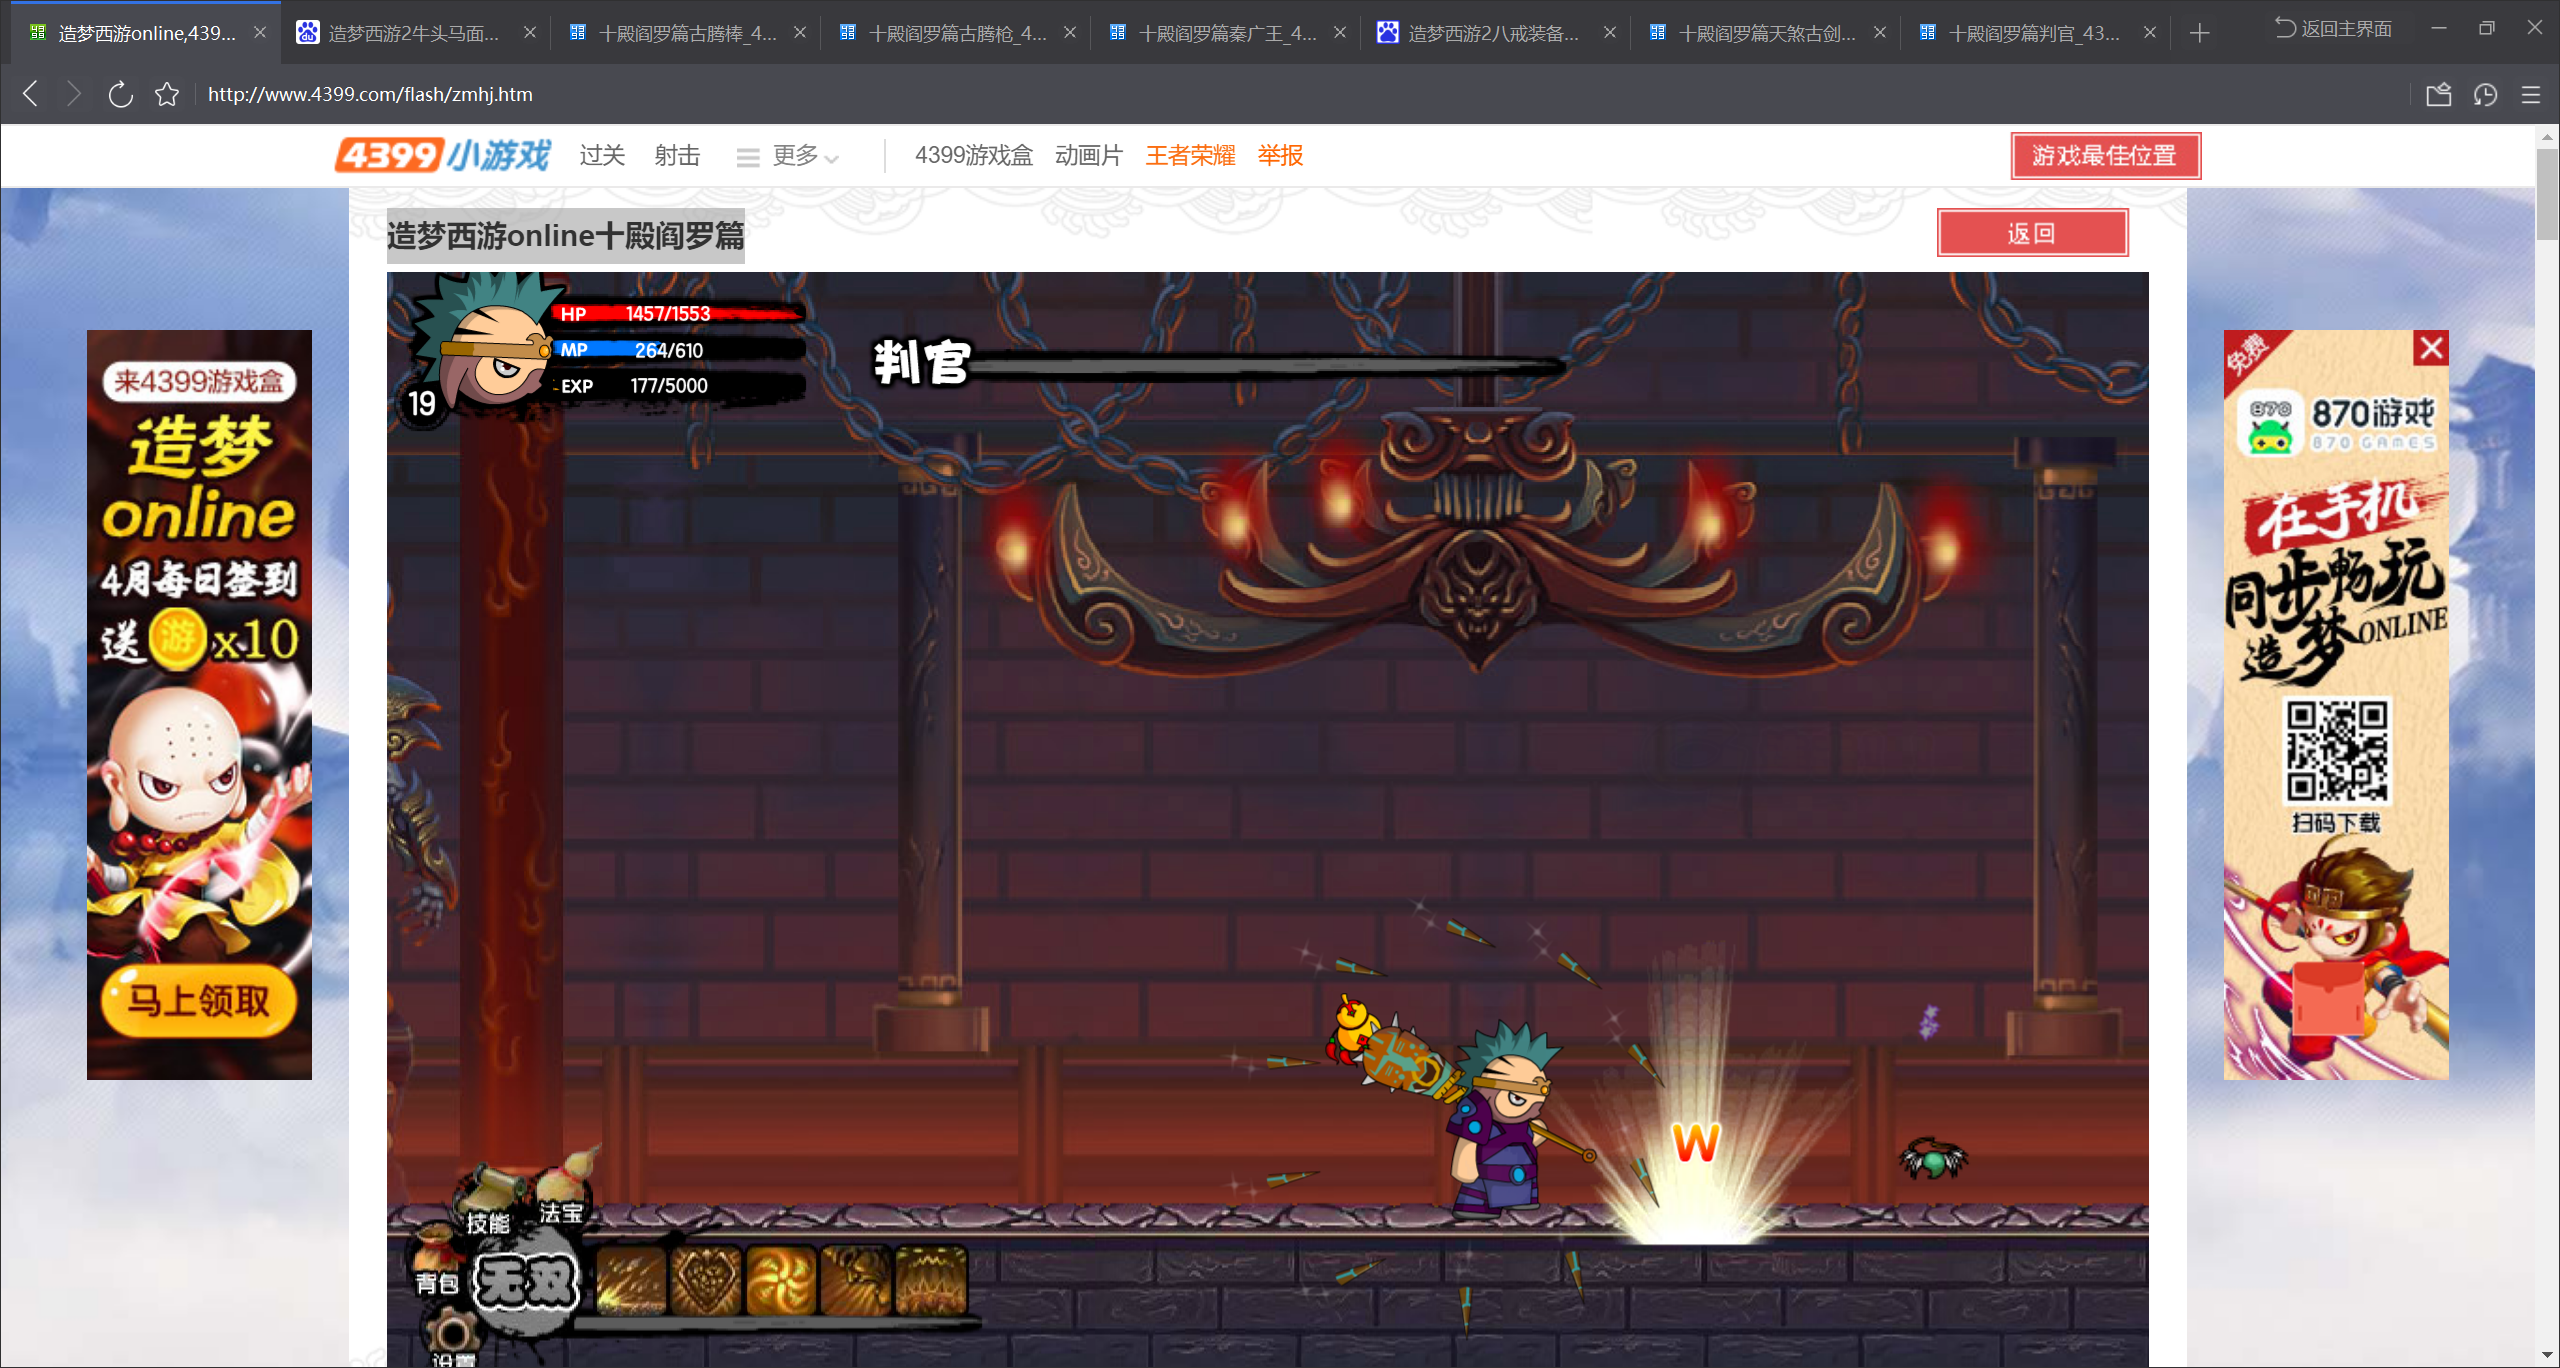Click the QR code in 870游戏 ad

[x=2337, y=751]
